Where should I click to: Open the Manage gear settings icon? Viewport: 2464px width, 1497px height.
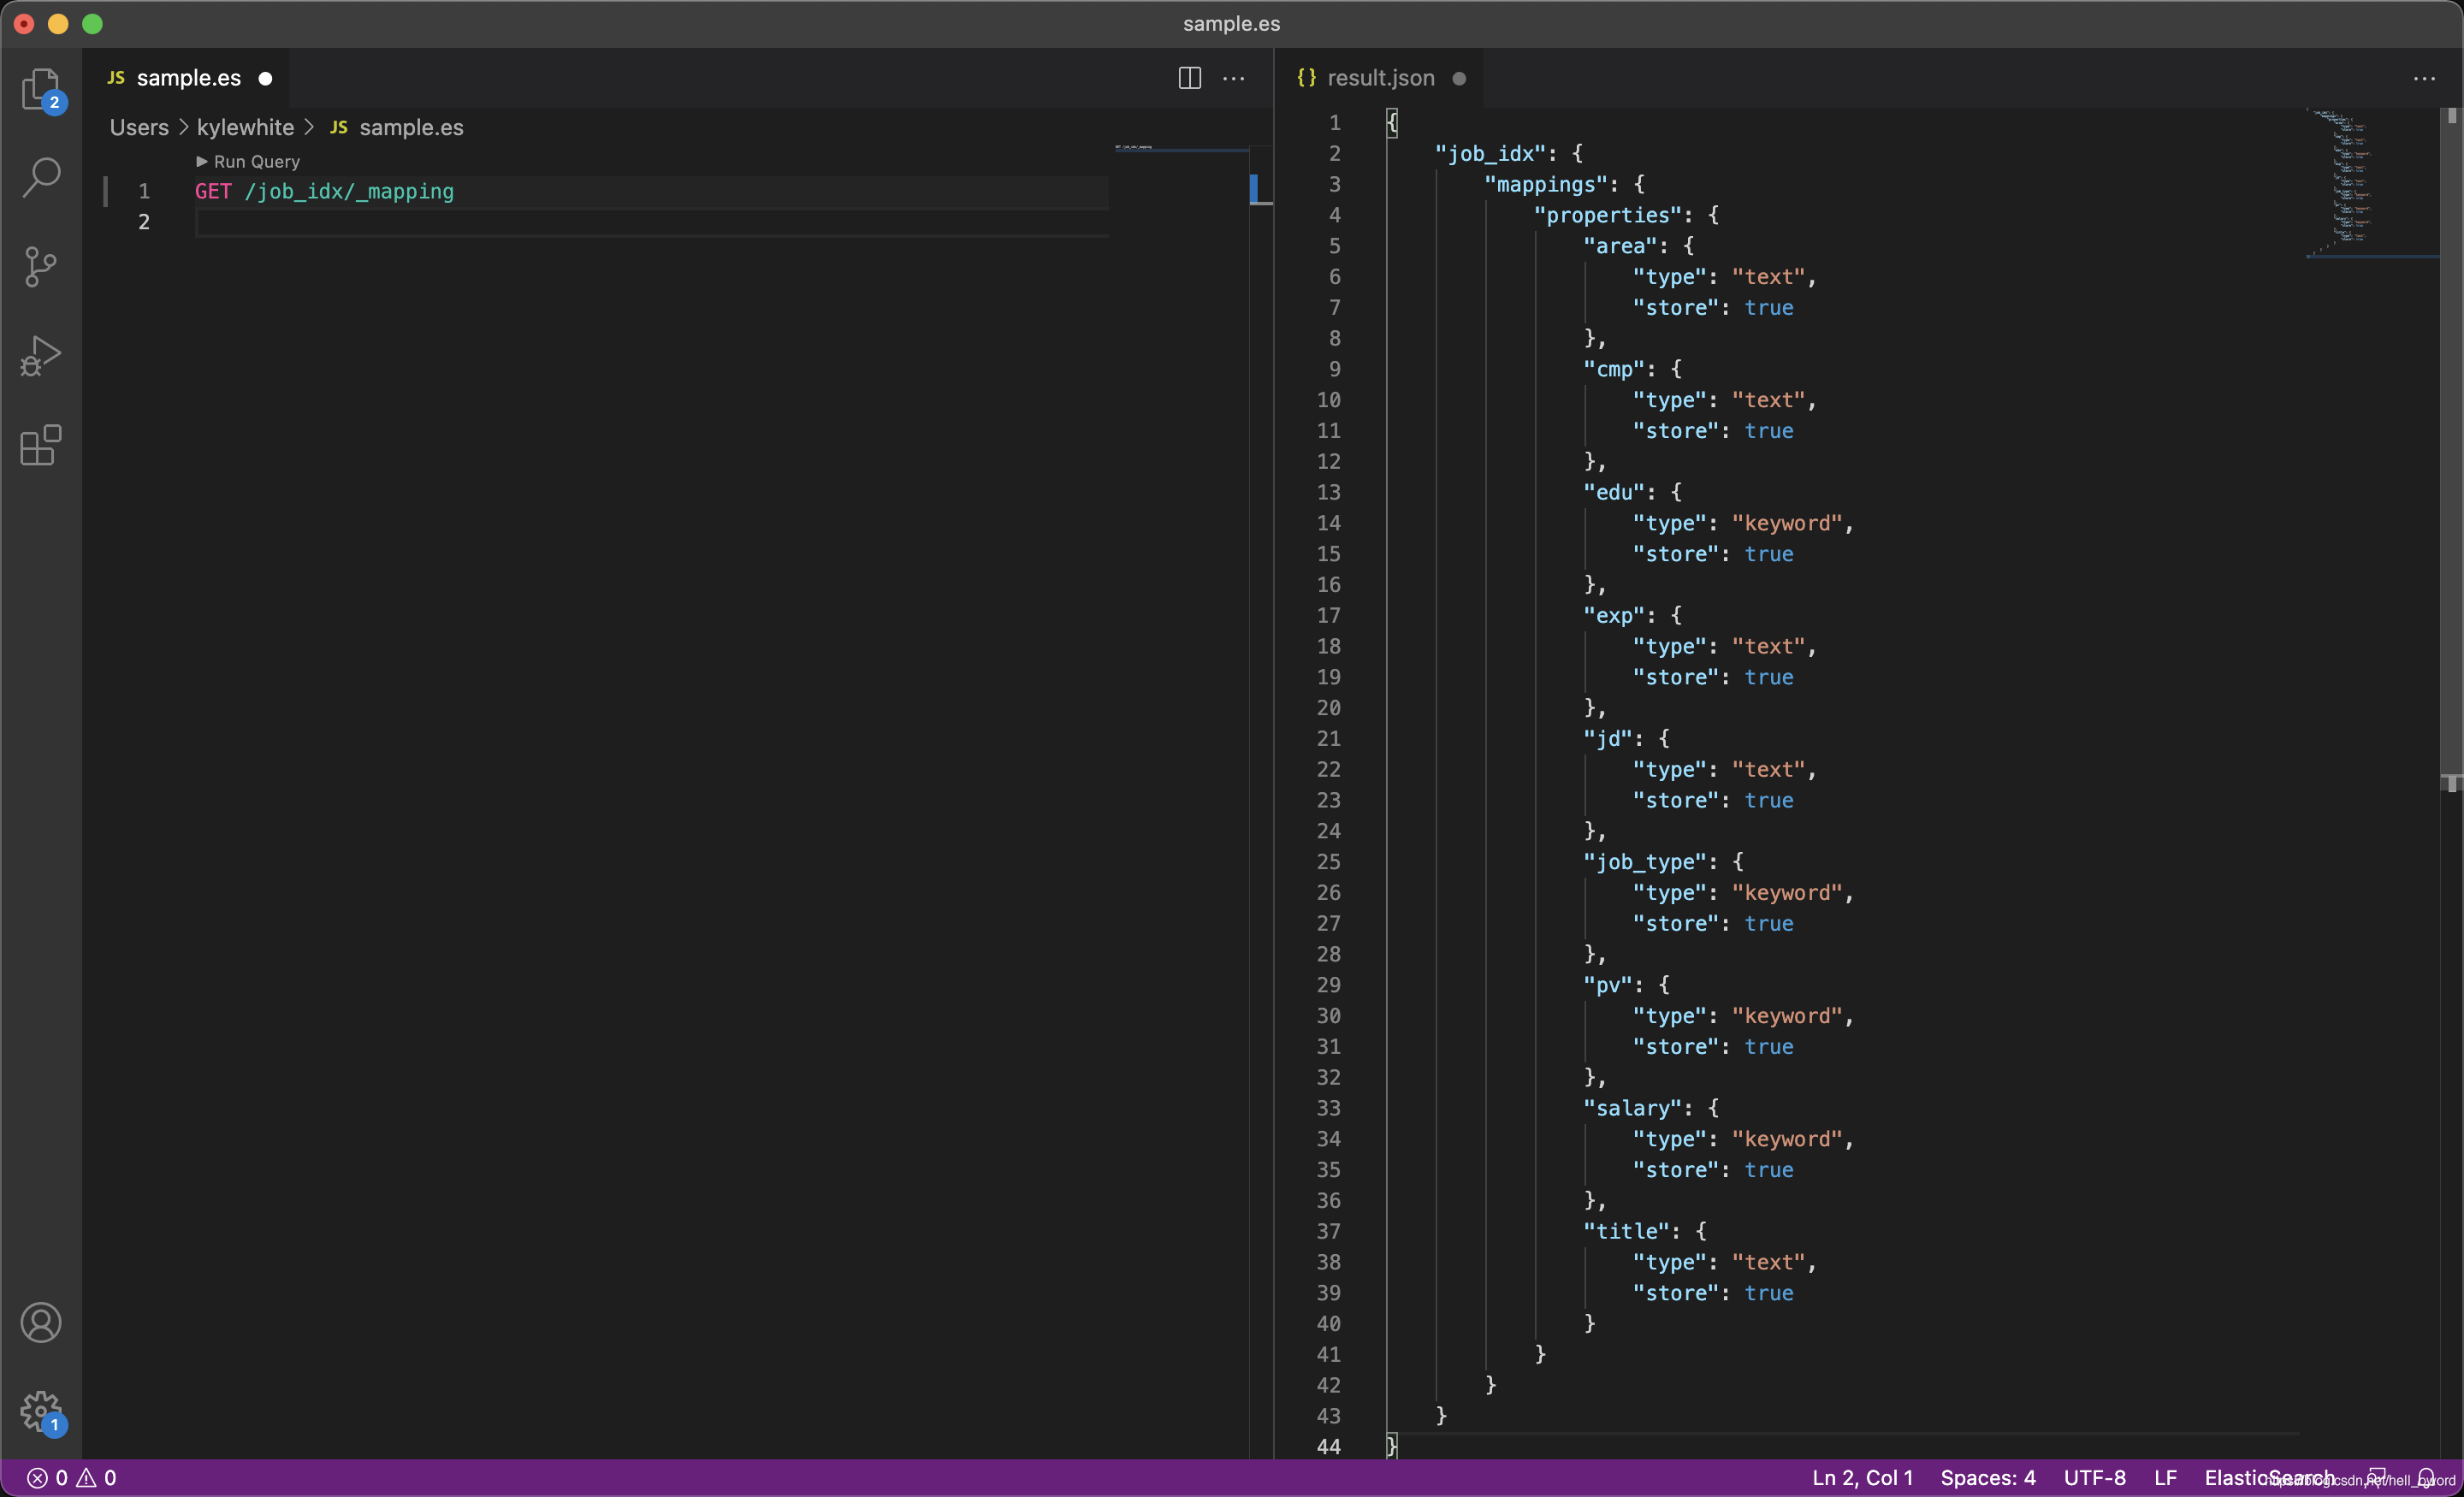[41, 1411]
